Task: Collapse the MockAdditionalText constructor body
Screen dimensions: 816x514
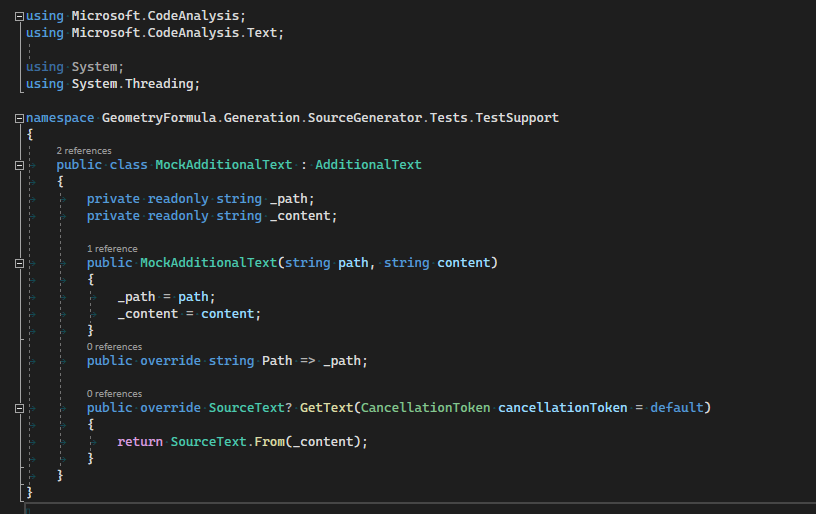Action: coord(19,263)
